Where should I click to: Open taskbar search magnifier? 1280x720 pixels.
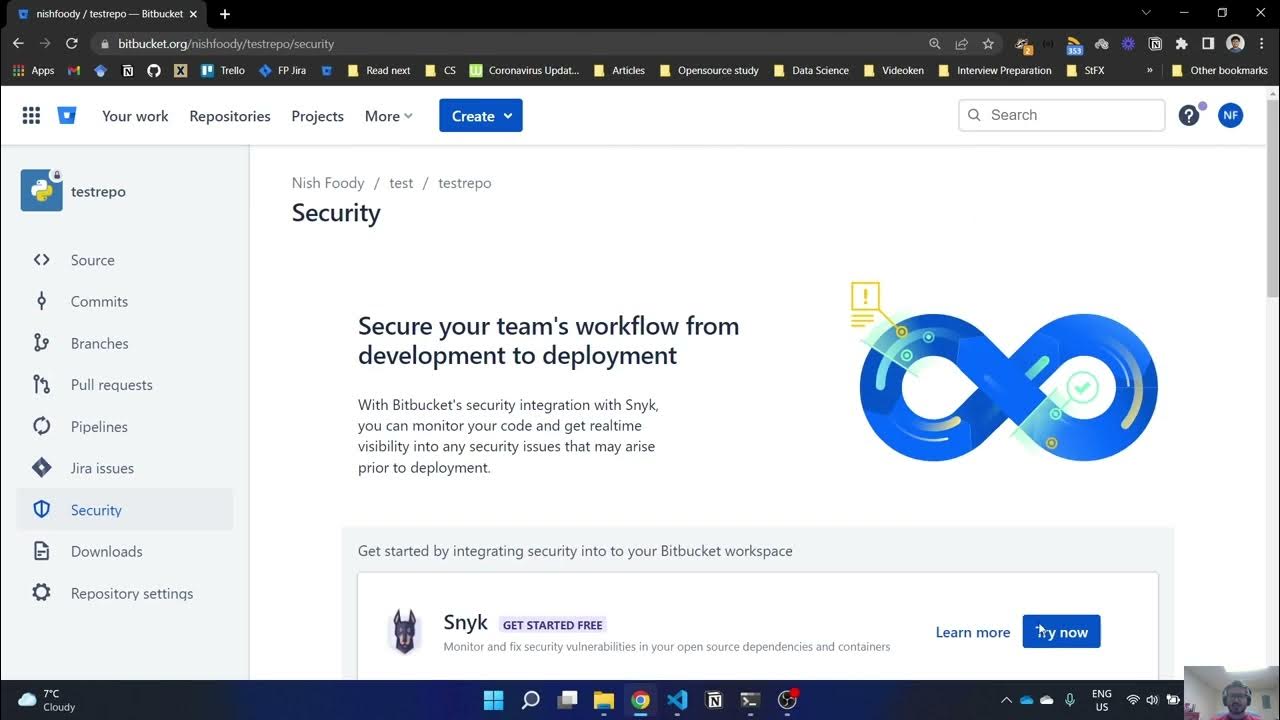(531, 700)
